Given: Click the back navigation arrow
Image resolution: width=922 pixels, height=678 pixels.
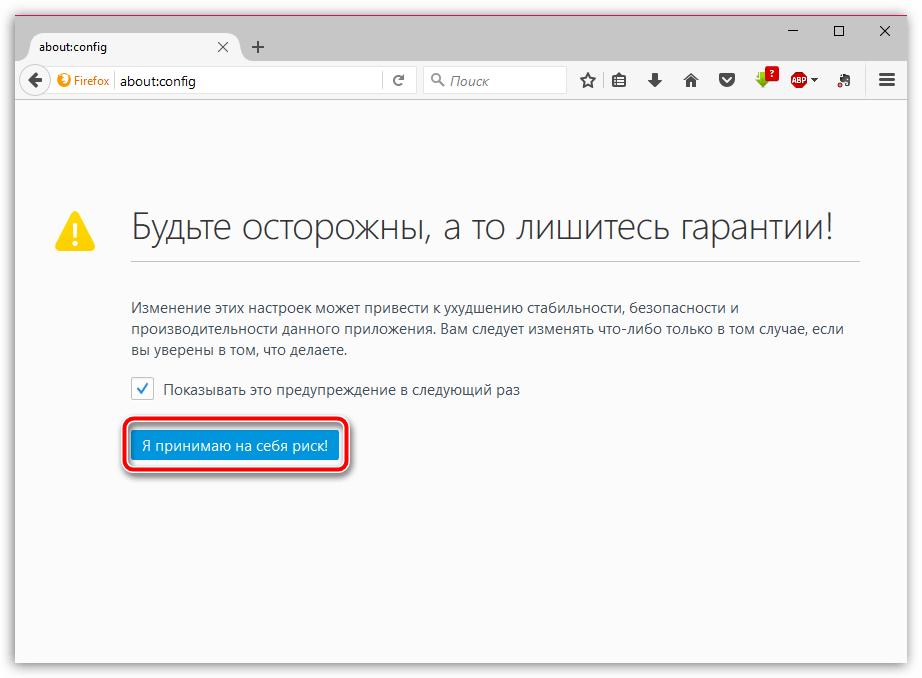Looking at the screenshot, I should point(35,81).
